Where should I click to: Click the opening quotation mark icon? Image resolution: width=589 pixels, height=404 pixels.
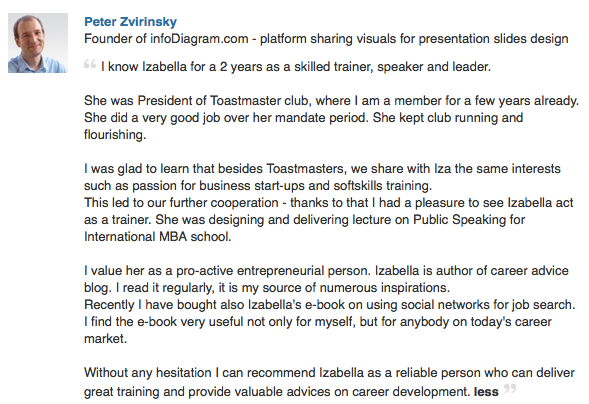click(90, 64)
